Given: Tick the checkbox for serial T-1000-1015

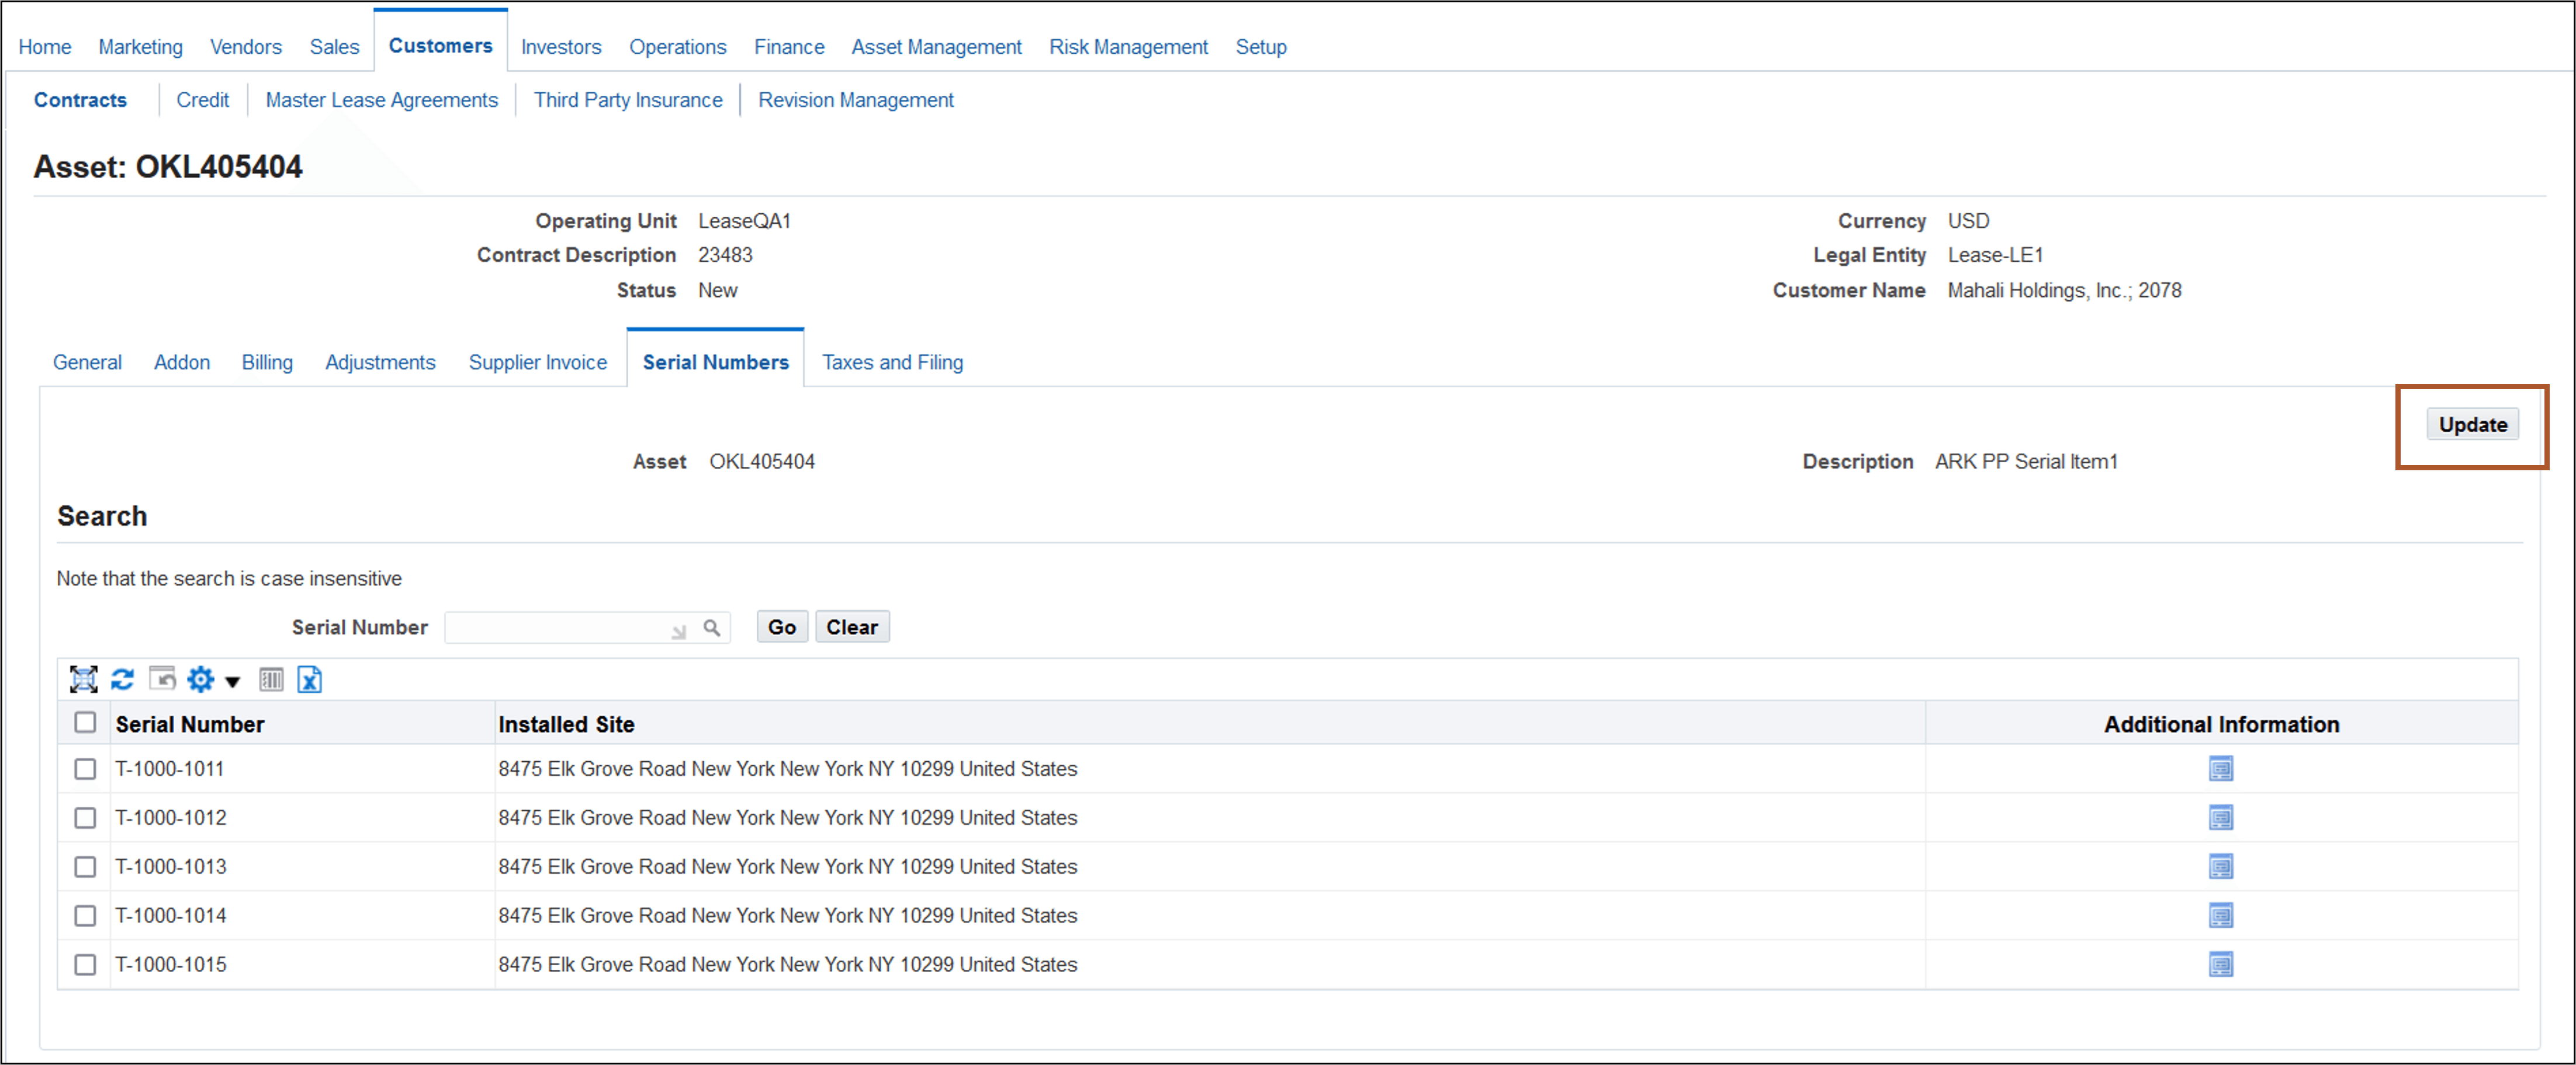Looking at the screenshot, I should [85, 965].
